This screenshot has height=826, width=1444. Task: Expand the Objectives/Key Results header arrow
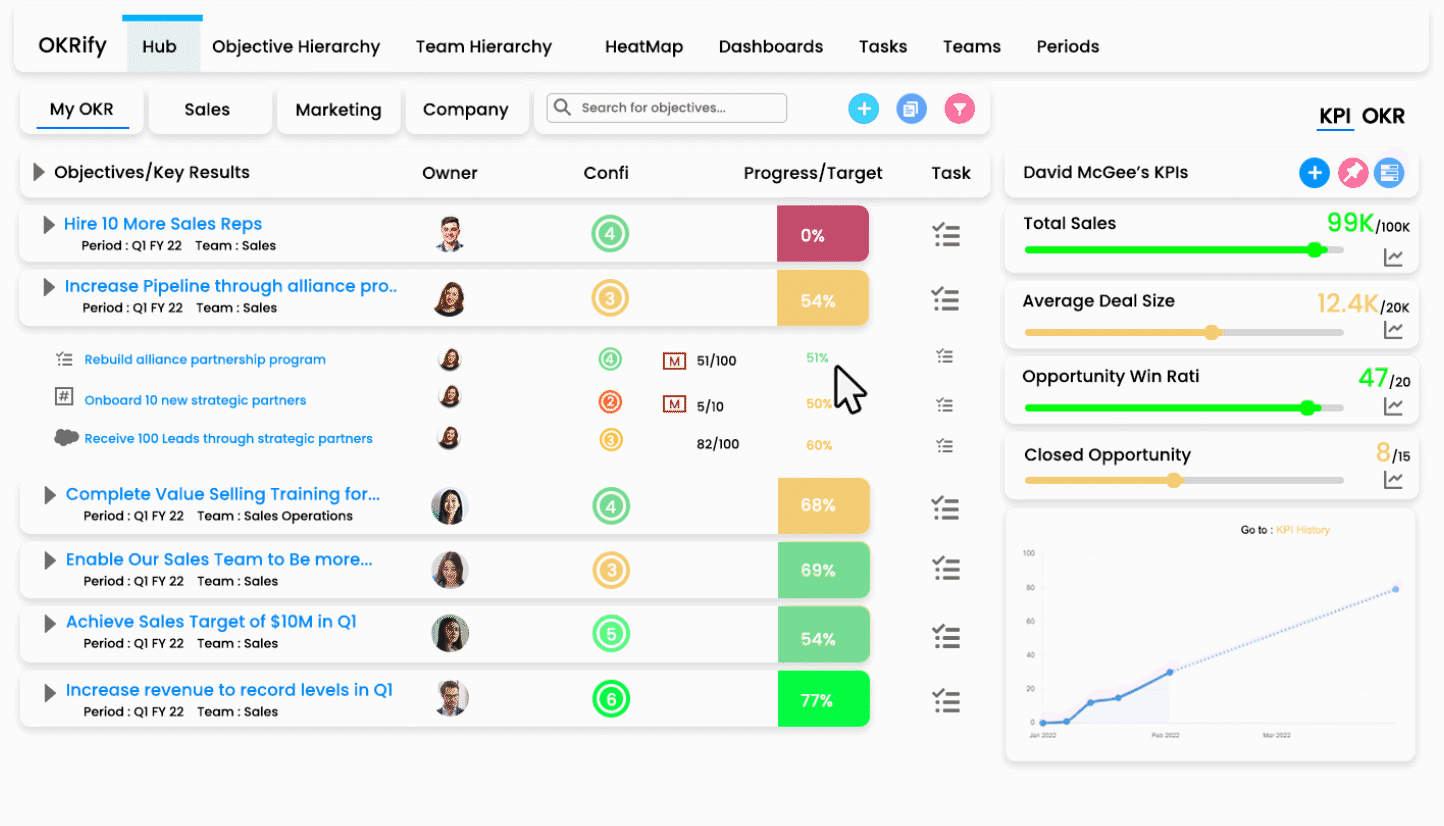tap(36, 172)
